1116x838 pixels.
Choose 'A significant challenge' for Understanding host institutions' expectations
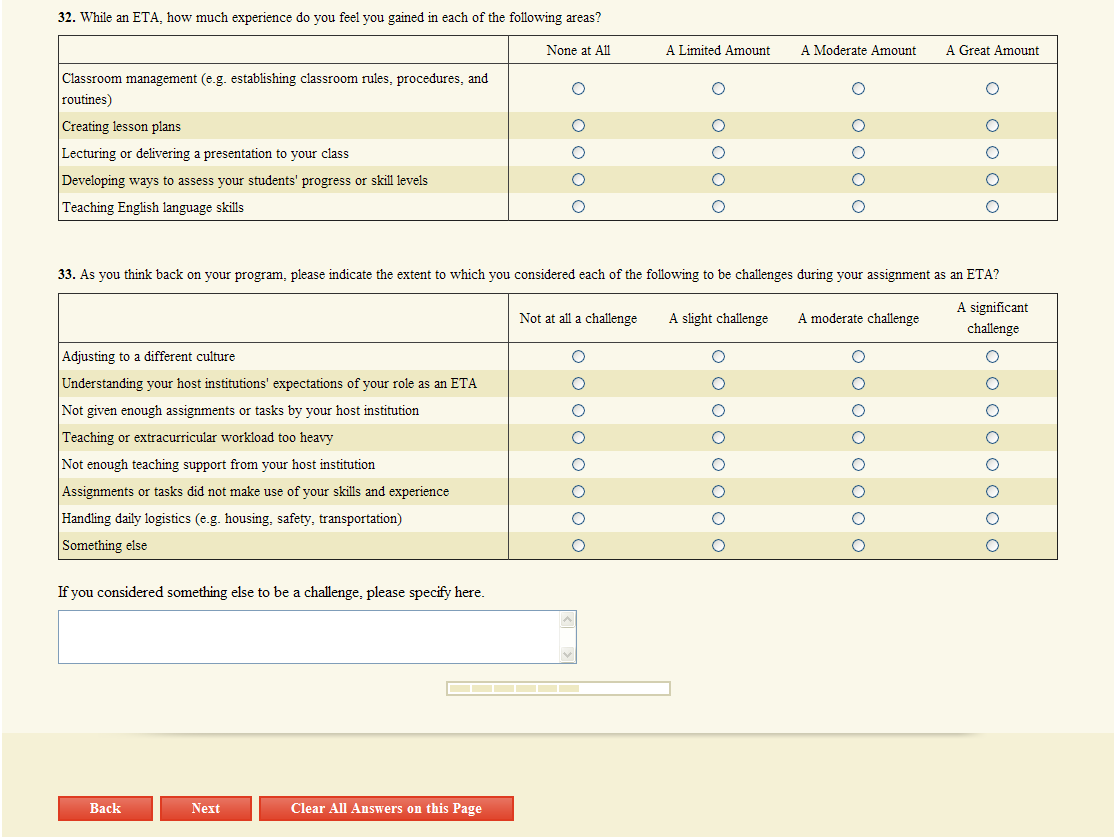(x=992, y=384)
